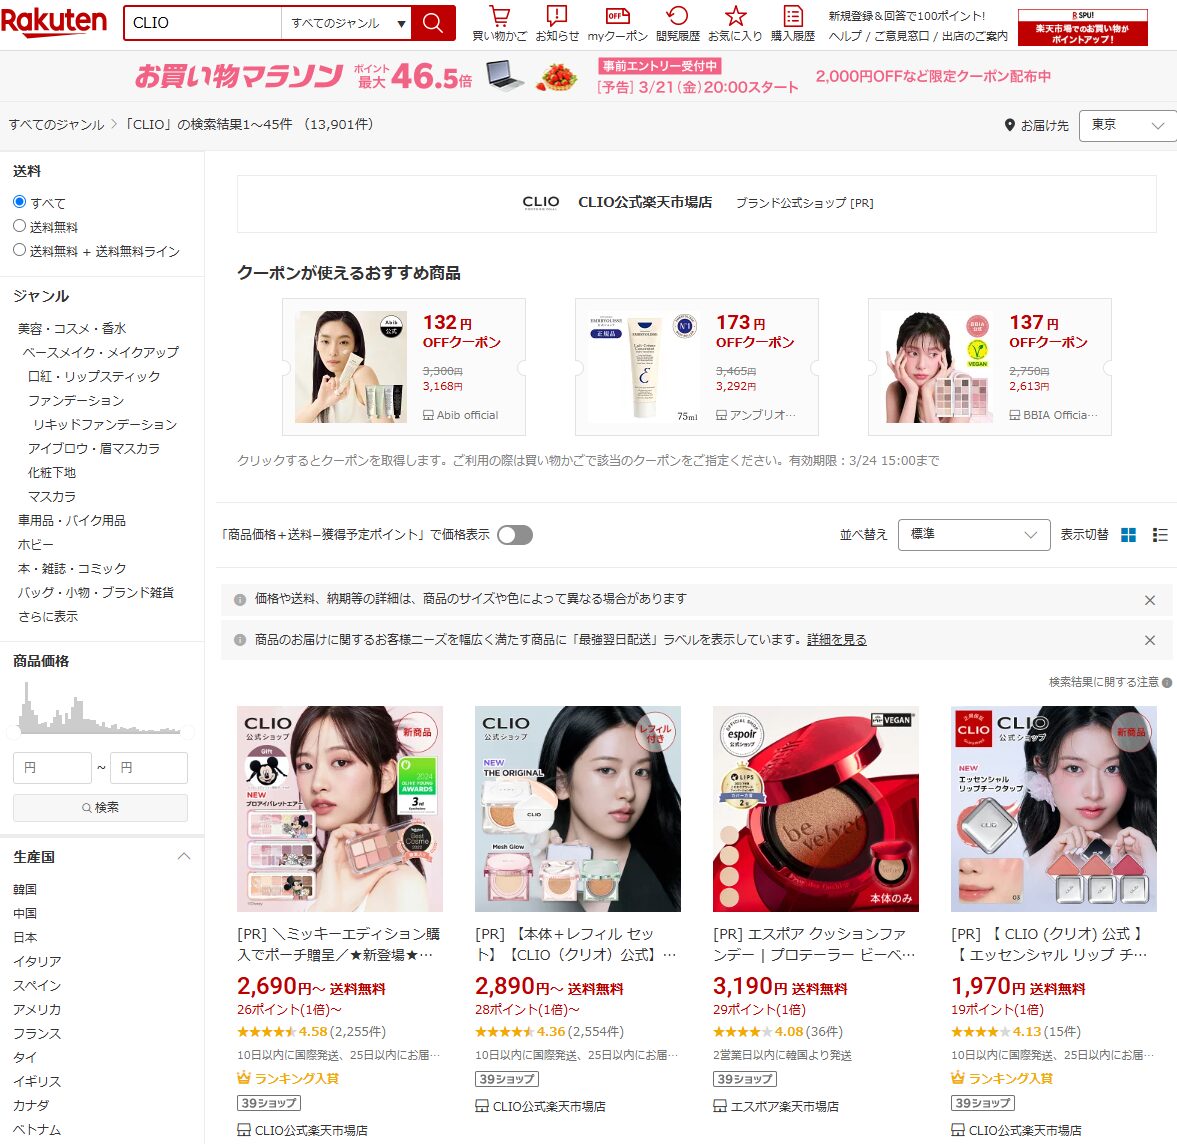Click the ご意見窓口 link
Screen dimensions: 1177x1144
(x=902, y=36)
